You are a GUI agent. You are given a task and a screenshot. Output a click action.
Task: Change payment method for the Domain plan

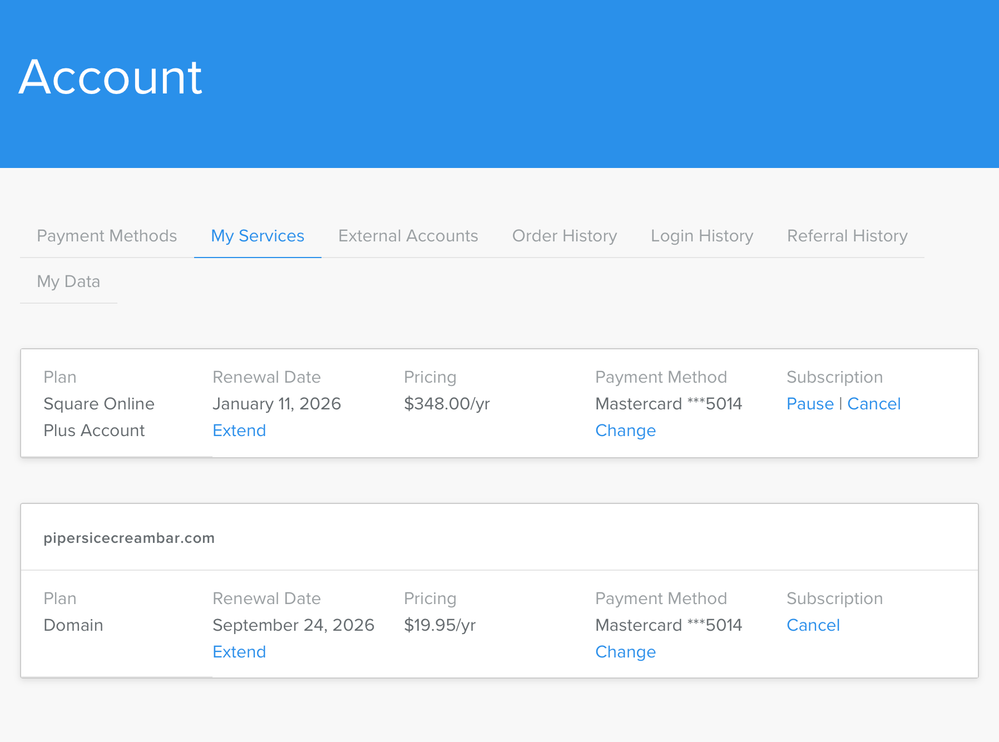[625, 651]
